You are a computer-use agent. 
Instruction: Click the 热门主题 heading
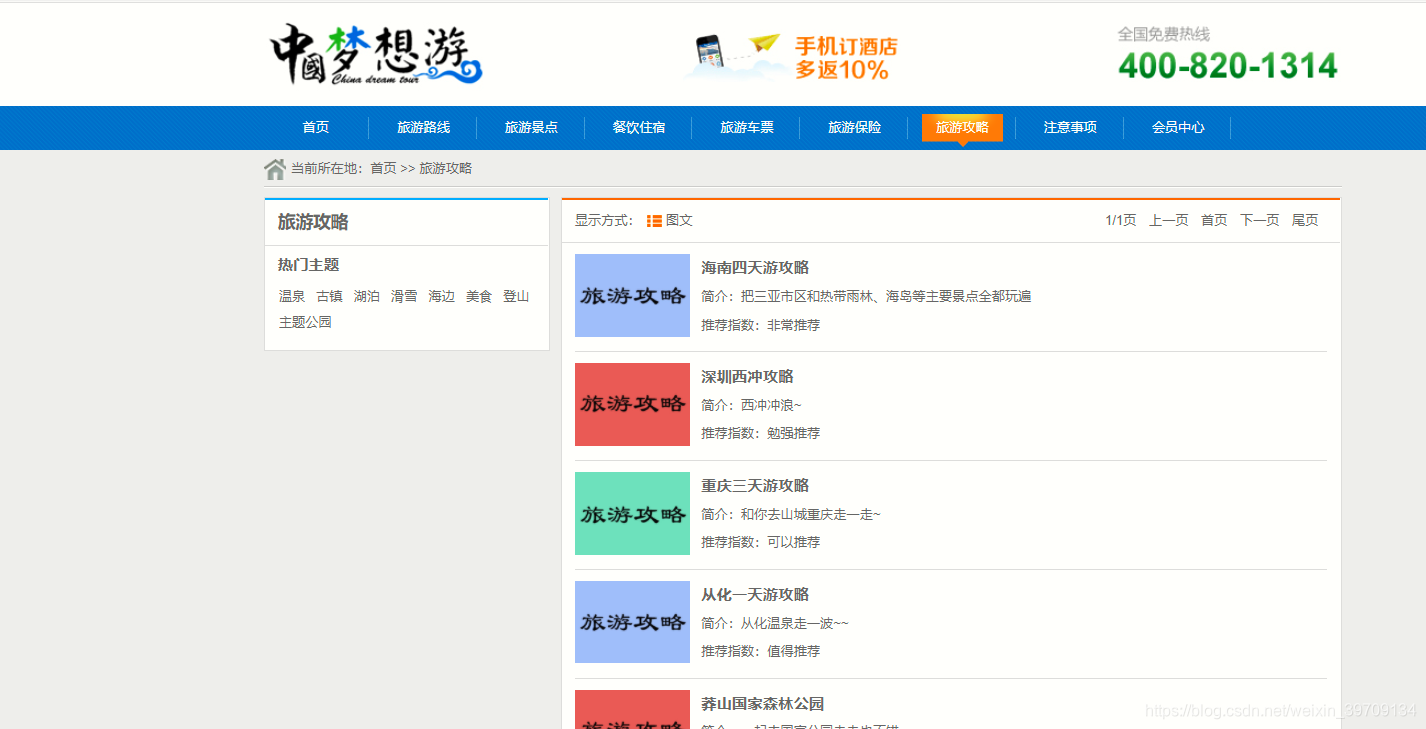[309, 265]
